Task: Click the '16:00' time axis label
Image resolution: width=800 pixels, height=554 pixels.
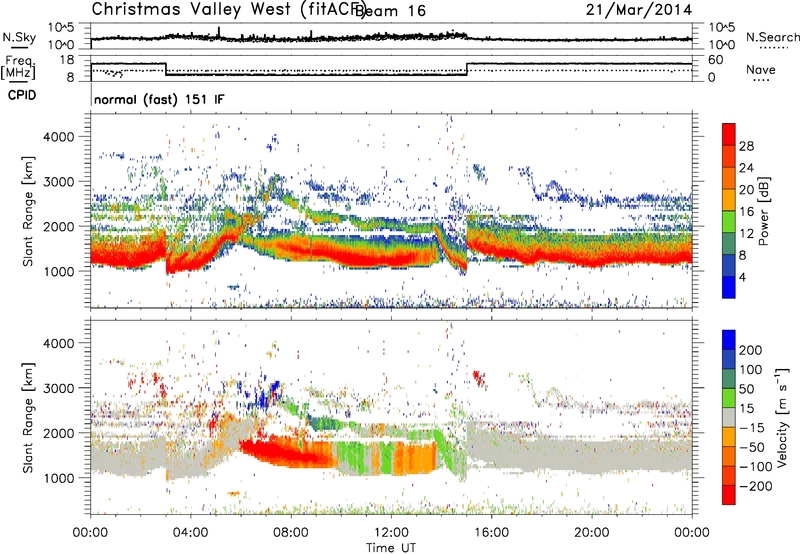Action: [x=491, y=533]
